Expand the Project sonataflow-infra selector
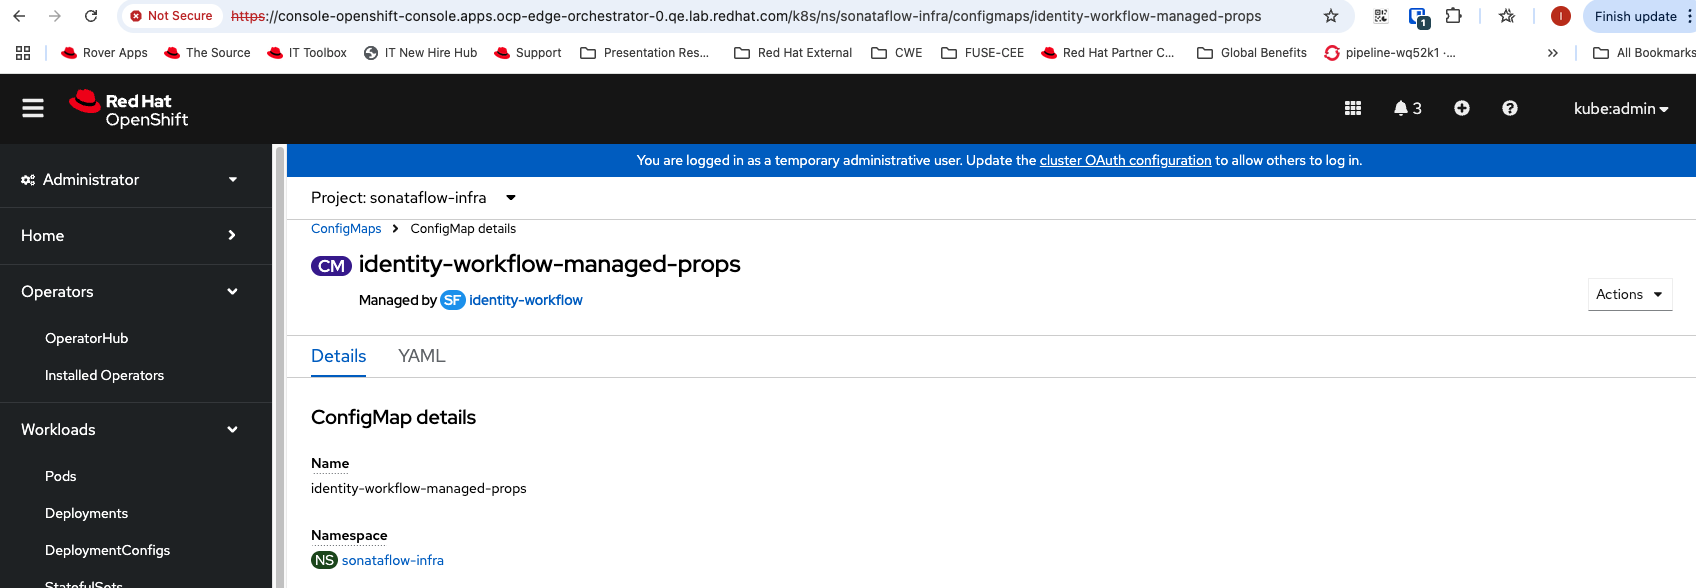The width and height of the screenshot is (1696, 588). point(412,198)
